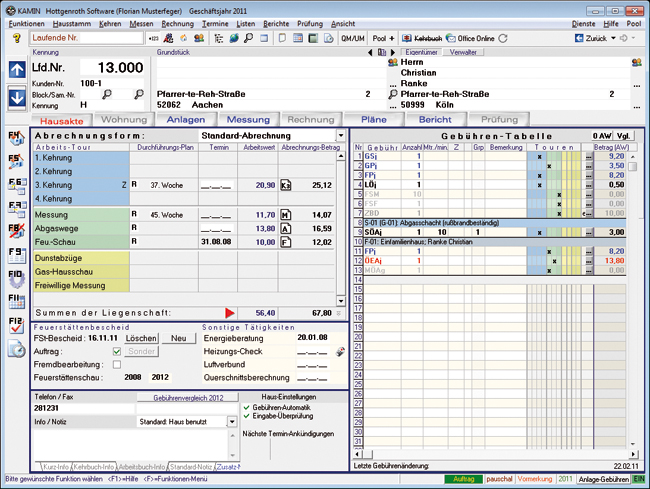This screenshot has height=489, width=650.
Task: Click the QM/UM toolbar button
Action: [x=352, y=38]
